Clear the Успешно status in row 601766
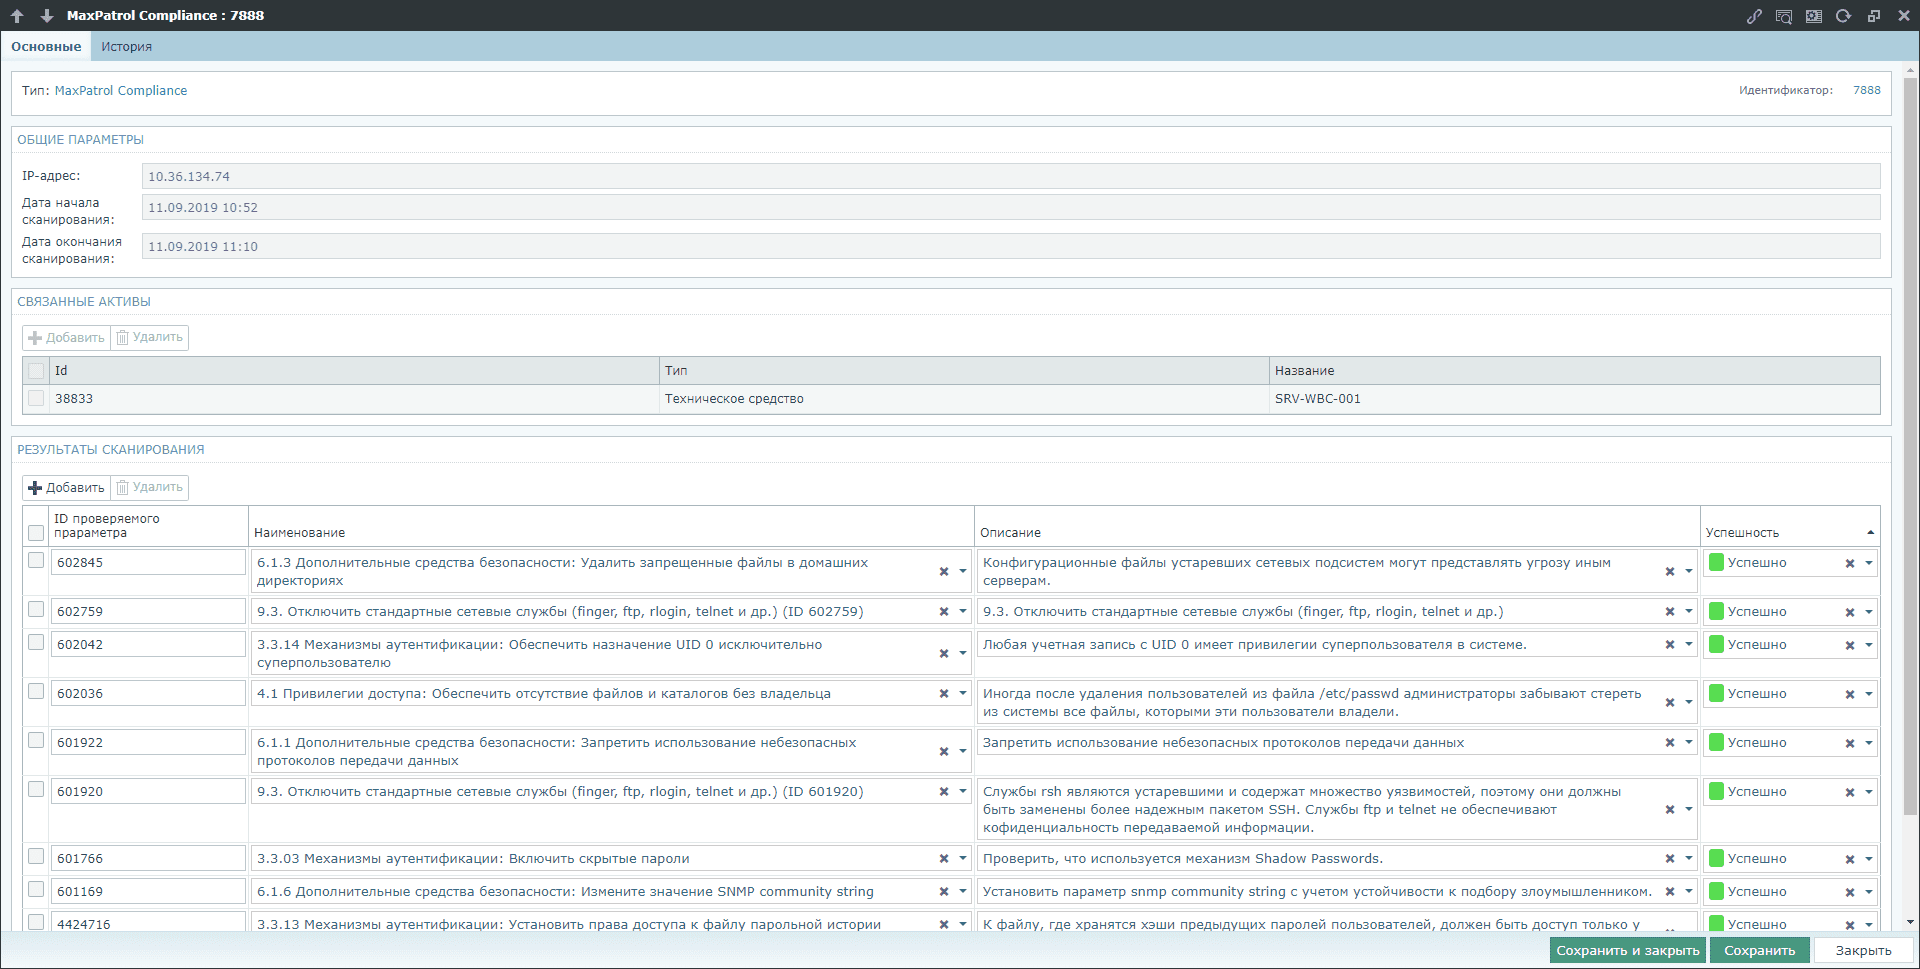 pos(1850,859)
